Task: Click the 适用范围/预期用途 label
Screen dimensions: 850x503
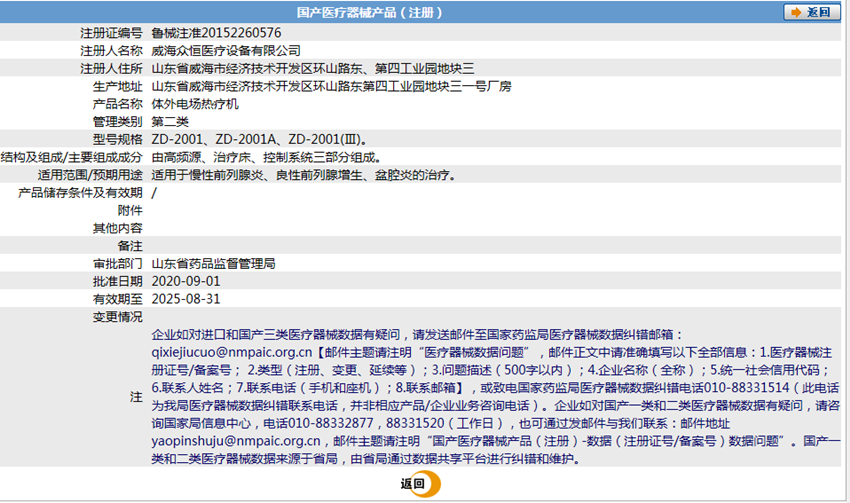Action: click(90, 175)
